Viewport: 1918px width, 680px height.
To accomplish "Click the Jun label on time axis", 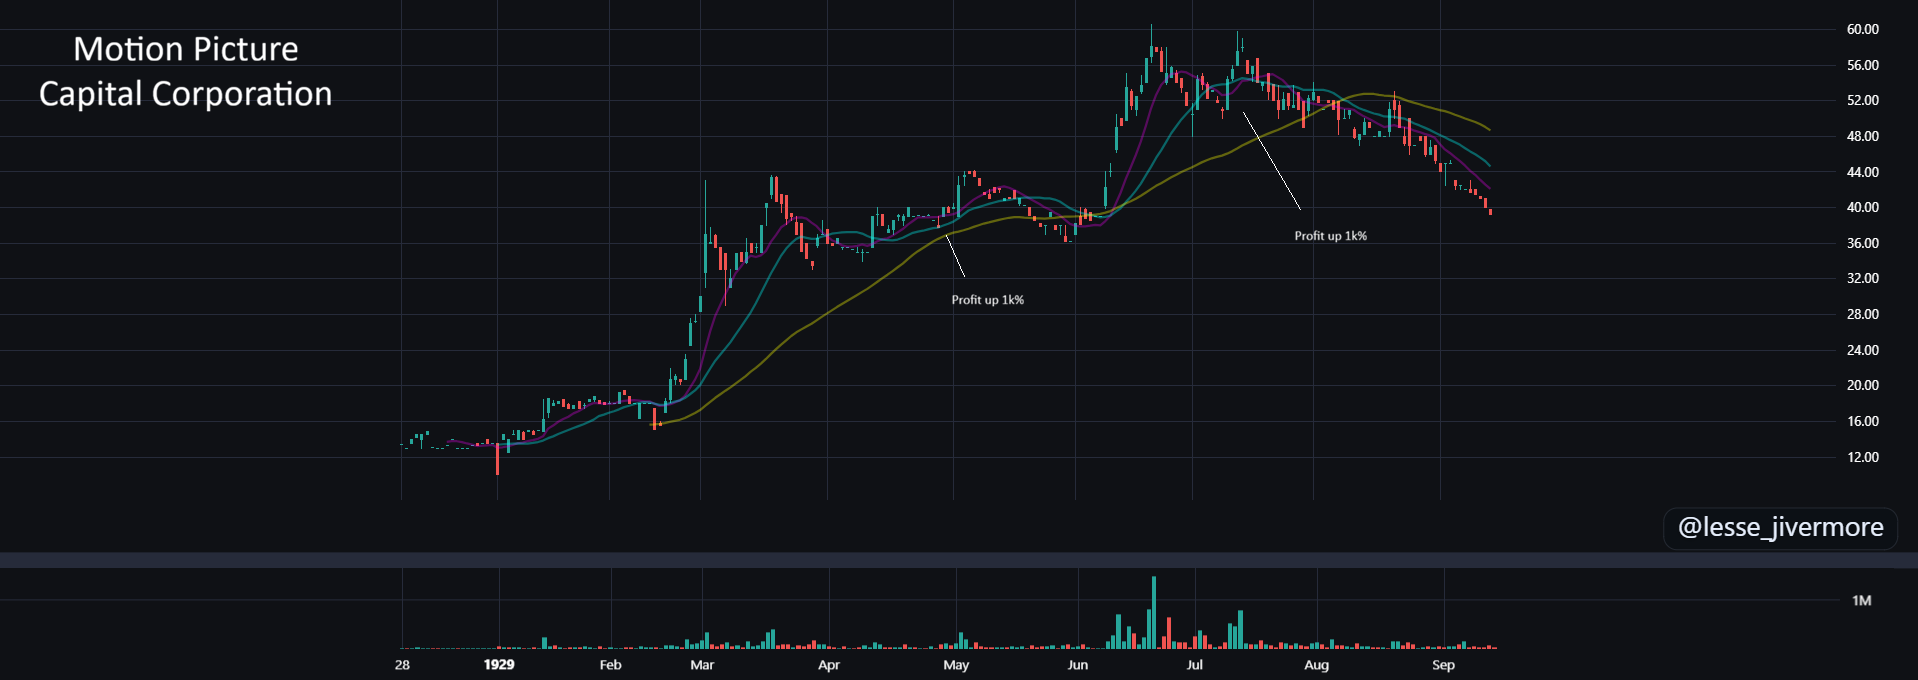I will point(1078,665).
